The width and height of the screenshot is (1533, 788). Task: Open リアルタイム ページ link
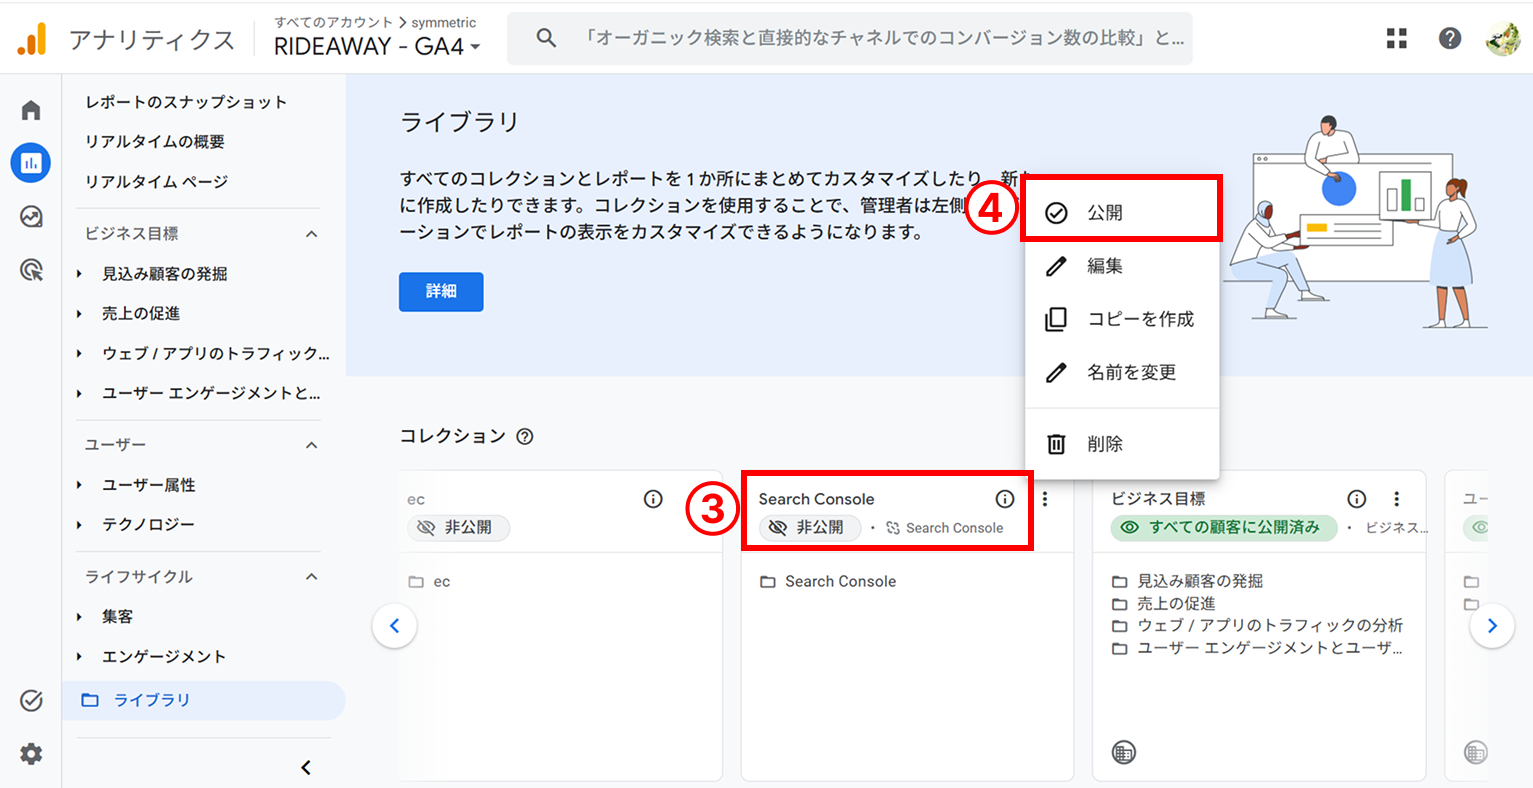pos(157,182)
